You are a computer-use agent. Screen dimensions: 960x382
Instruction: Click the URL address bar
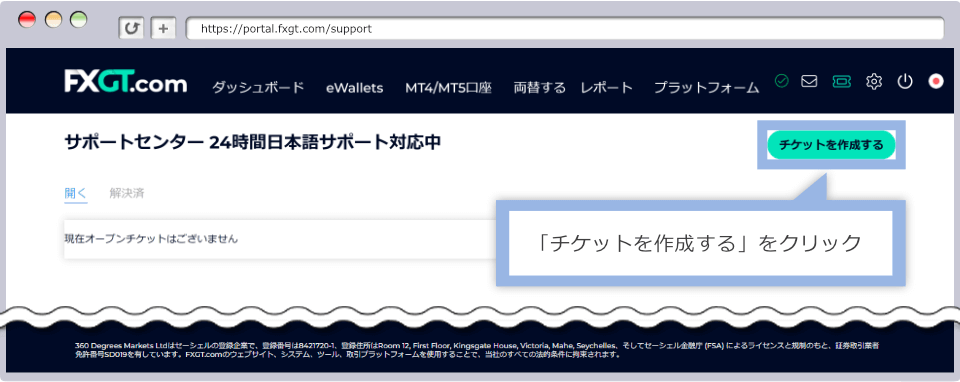(564, 28)
